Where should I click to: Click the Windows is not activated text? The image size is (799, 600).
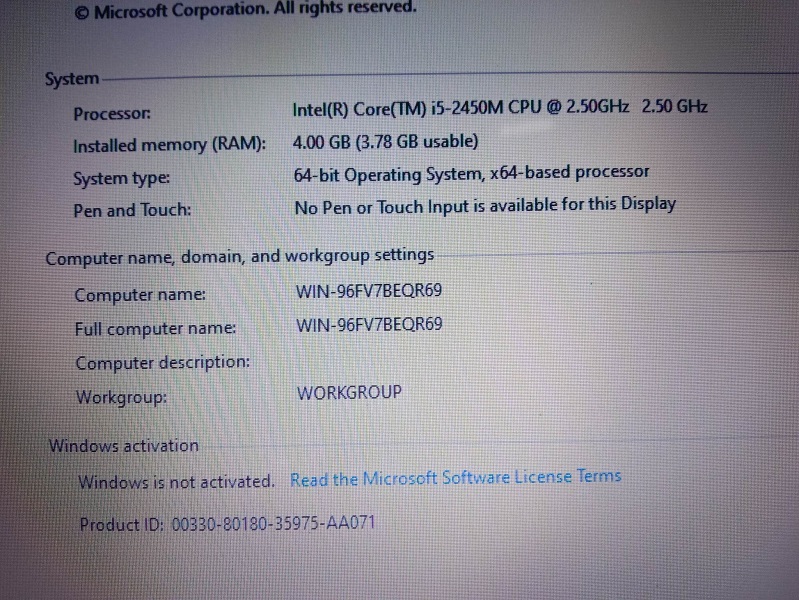176,482
